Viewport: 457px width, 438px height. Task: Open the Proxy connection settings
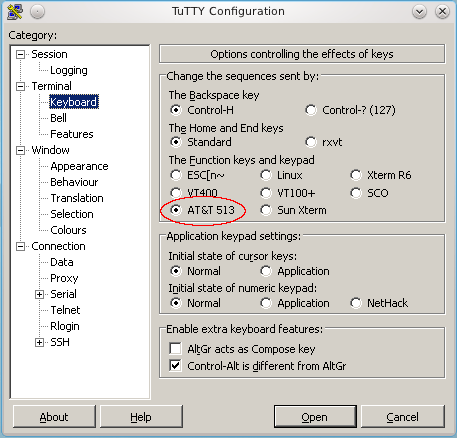coord(64,278)
